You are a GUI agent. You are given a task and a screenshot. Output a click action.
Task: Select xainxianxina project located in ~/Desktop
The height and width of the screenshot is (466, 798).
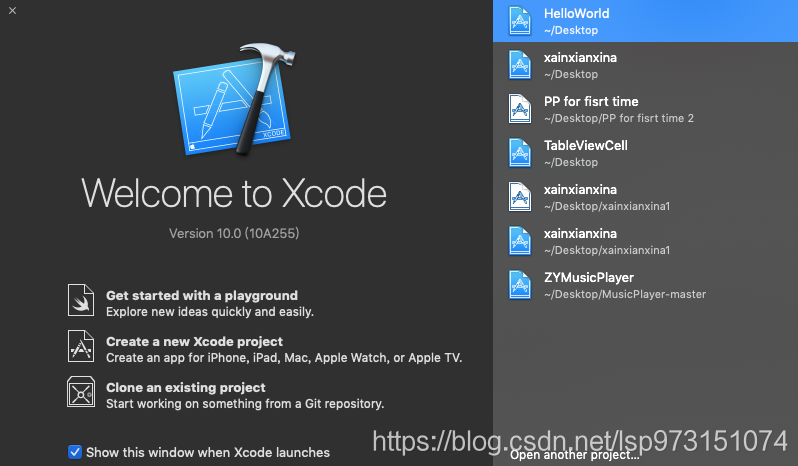[x=645, y=65]
